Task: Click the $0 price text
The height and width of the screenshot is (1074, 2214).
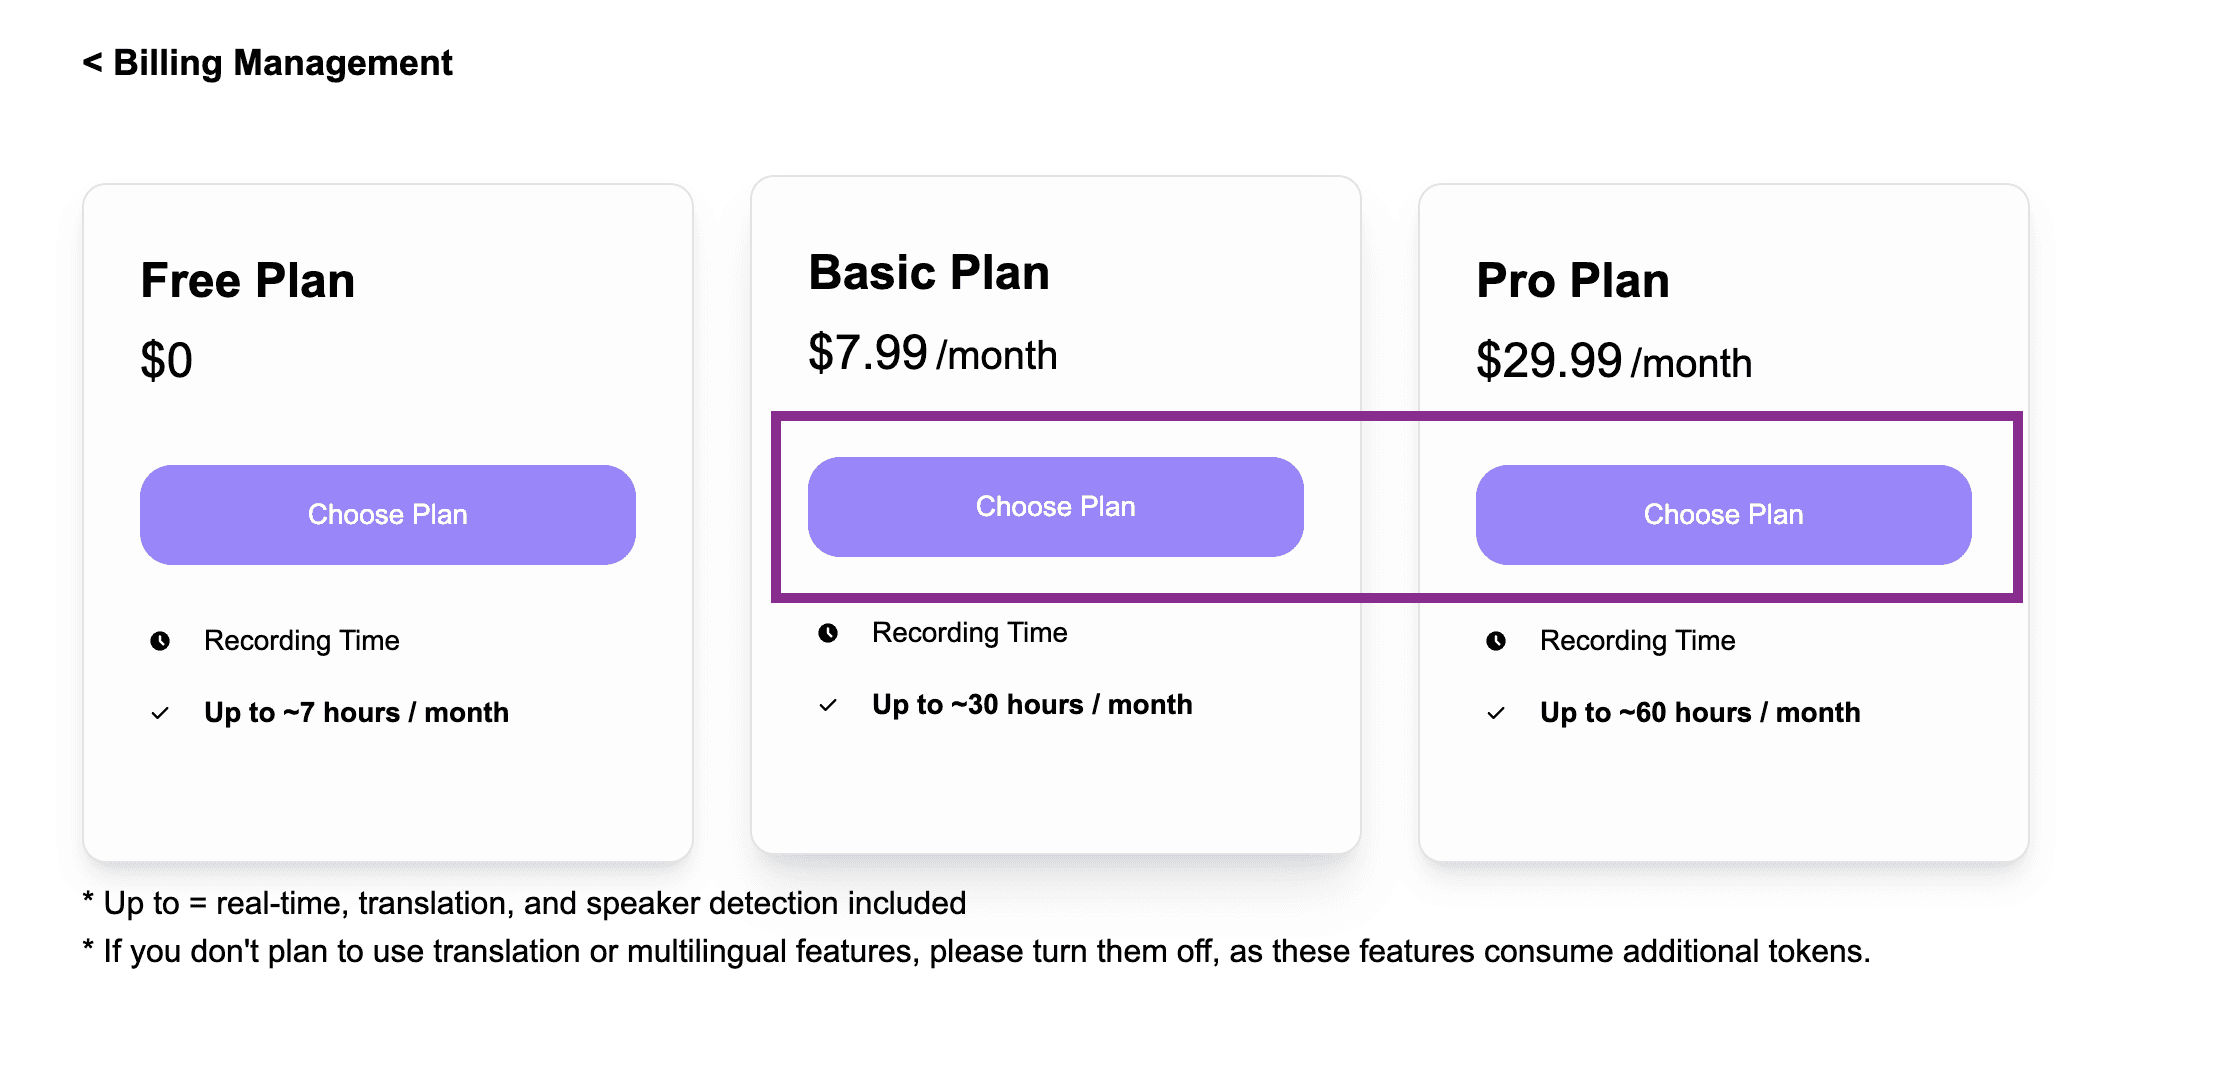Action: tap(166, 360)
